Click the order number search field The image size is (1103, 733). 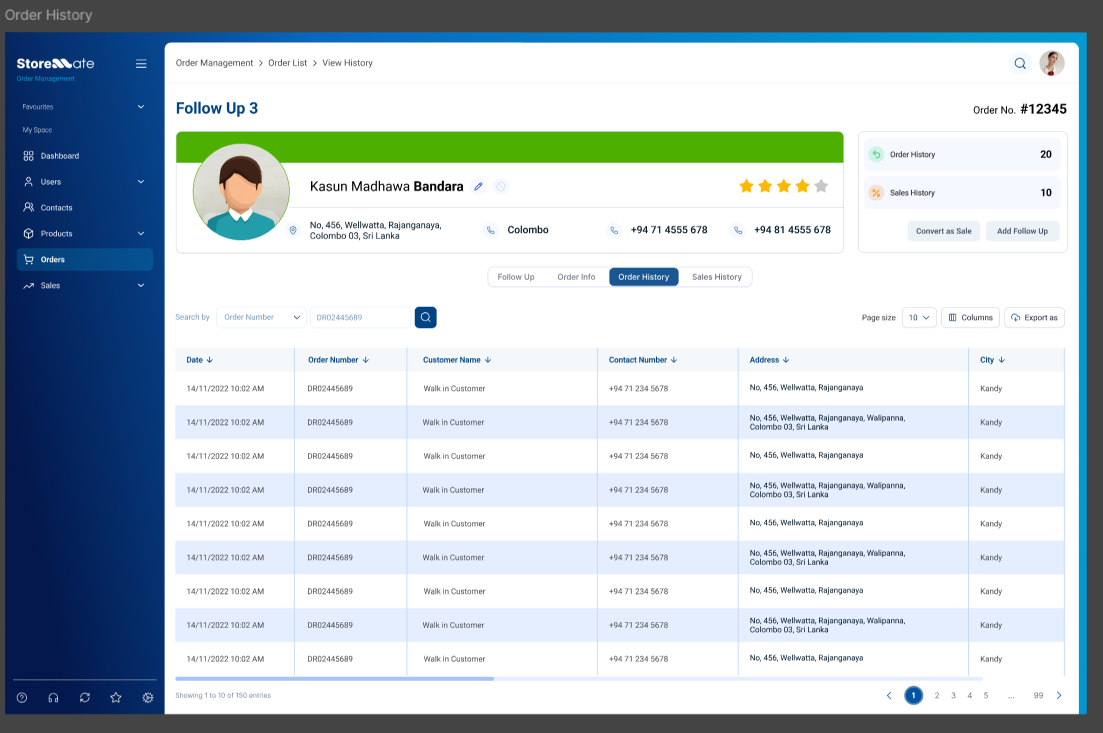click(360, 317)
